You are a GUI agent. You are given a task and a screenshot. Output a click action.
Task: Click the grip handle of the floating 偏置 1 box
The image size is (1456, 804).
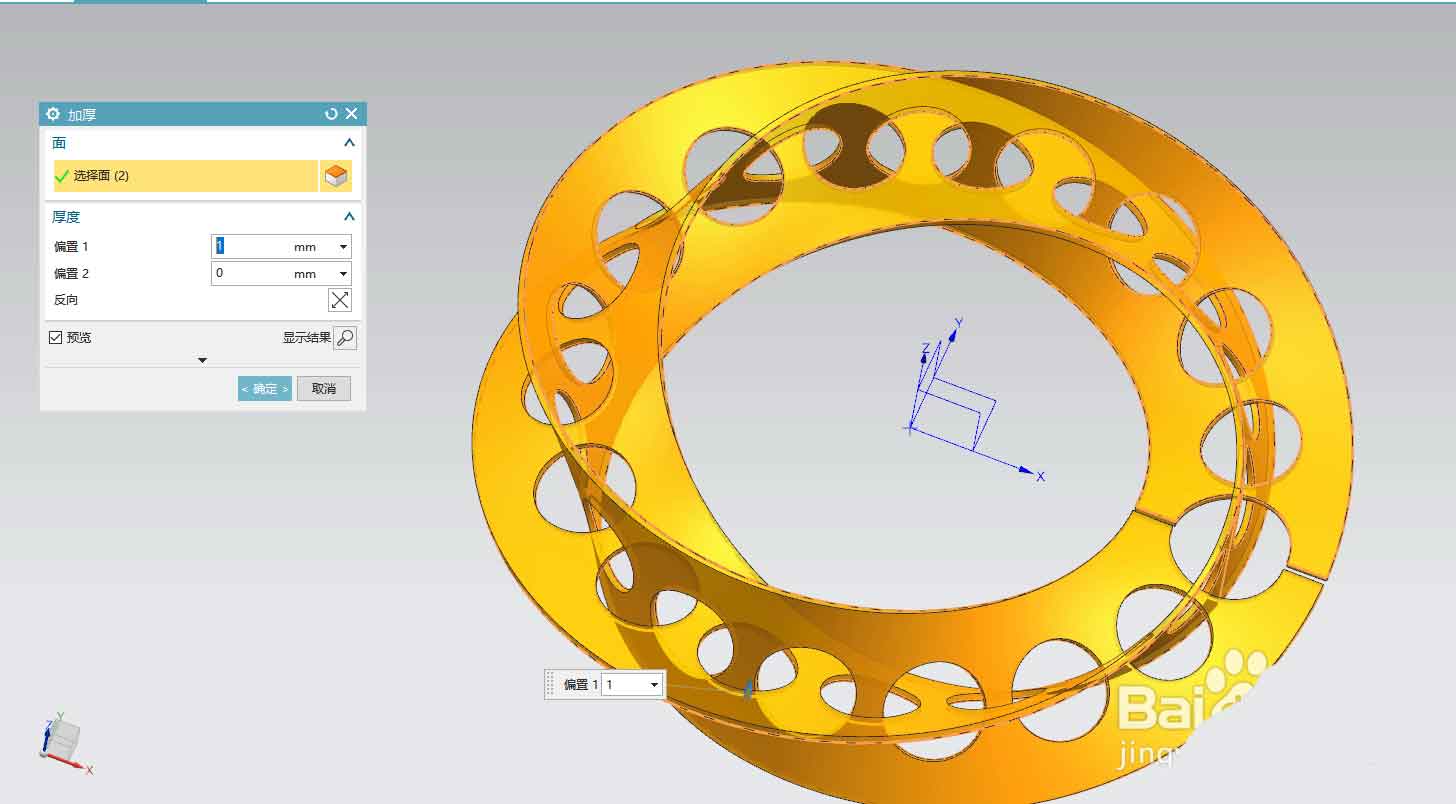coord(551,684)
